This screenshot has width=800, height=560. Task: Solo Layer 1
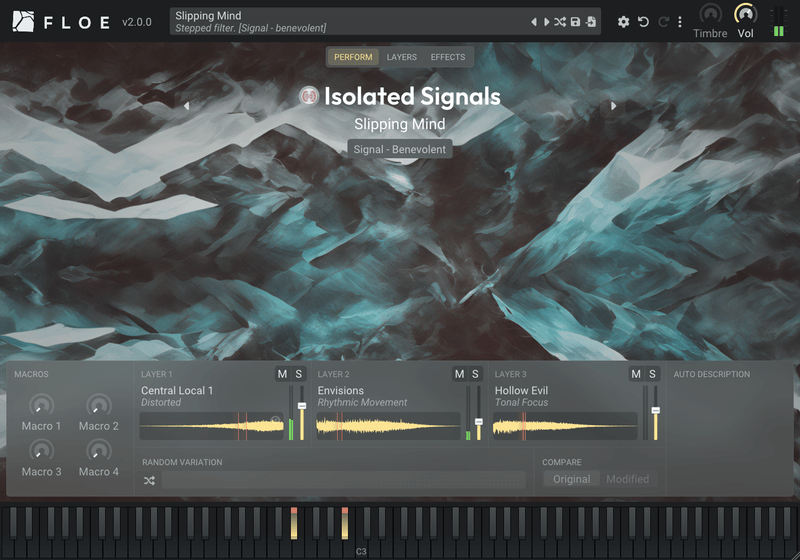point(298,374)
